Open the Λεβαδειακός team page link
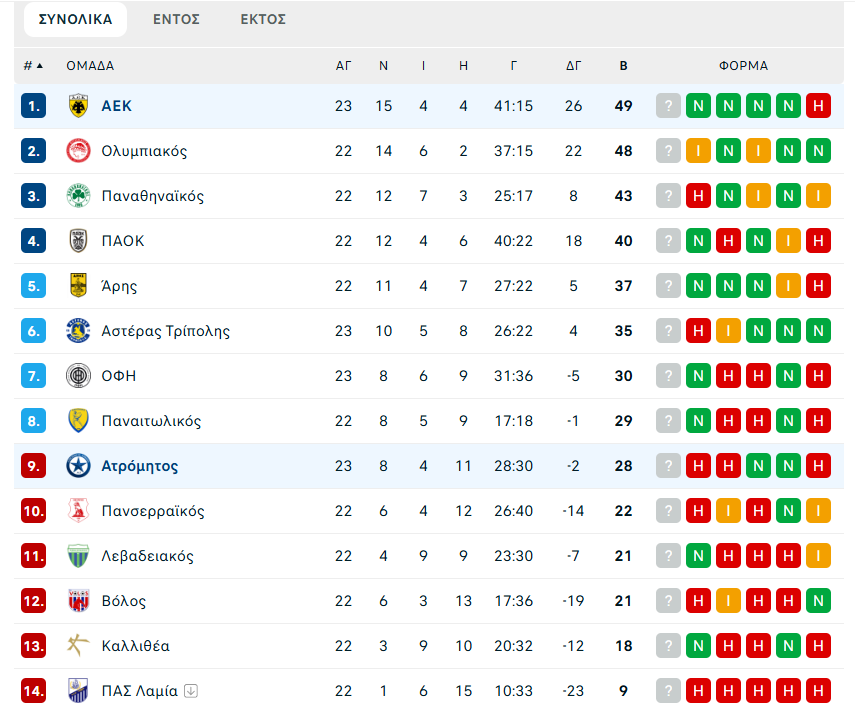Image resolution: width=855 pixels, height=711 pixels. [x=147, y=556]
